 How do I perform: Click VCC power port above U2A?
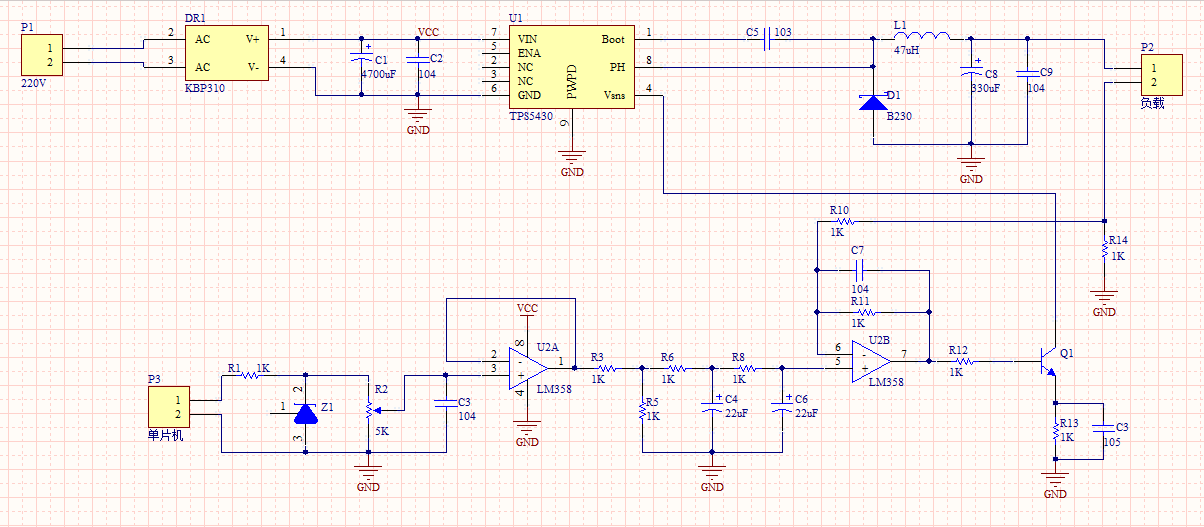(x=527, y=312)
